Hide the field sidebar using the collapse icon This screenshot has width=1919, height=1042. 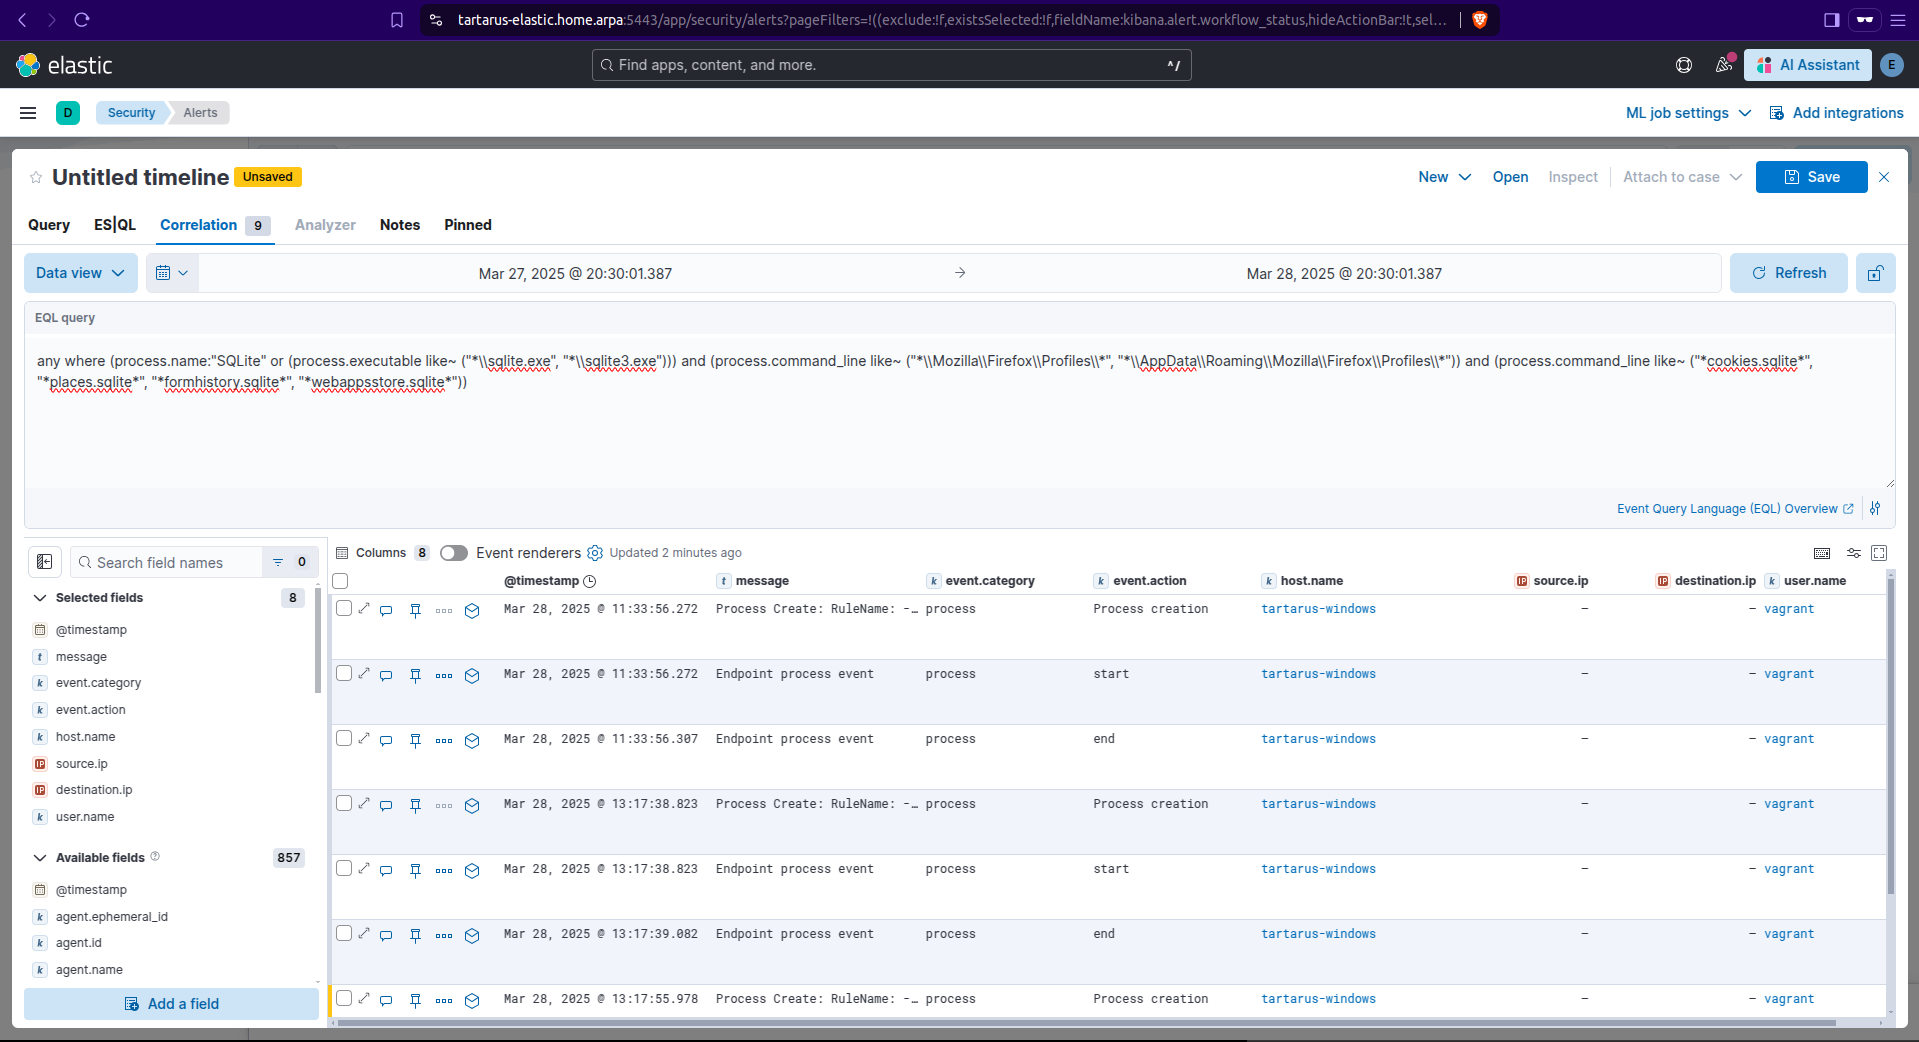point(45,562)
